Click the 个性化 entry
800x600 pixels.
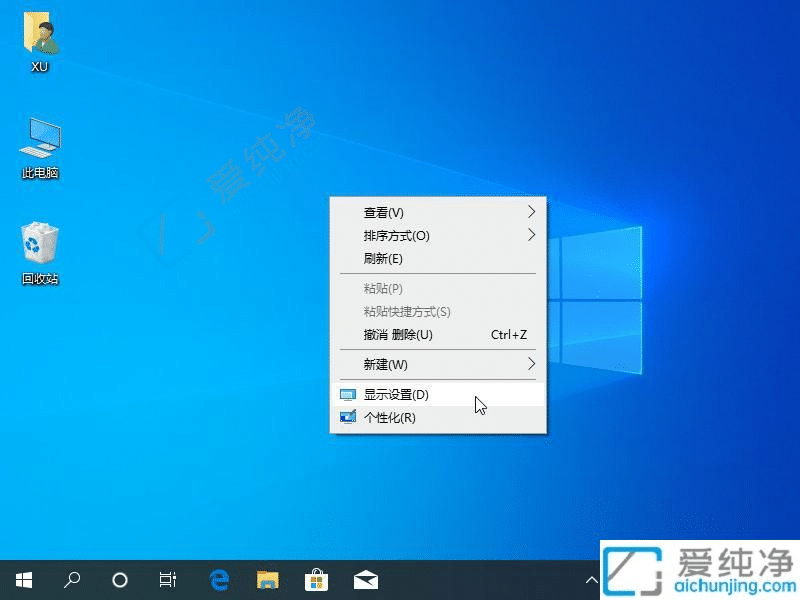pyautogui.click(x=390, y=417)
